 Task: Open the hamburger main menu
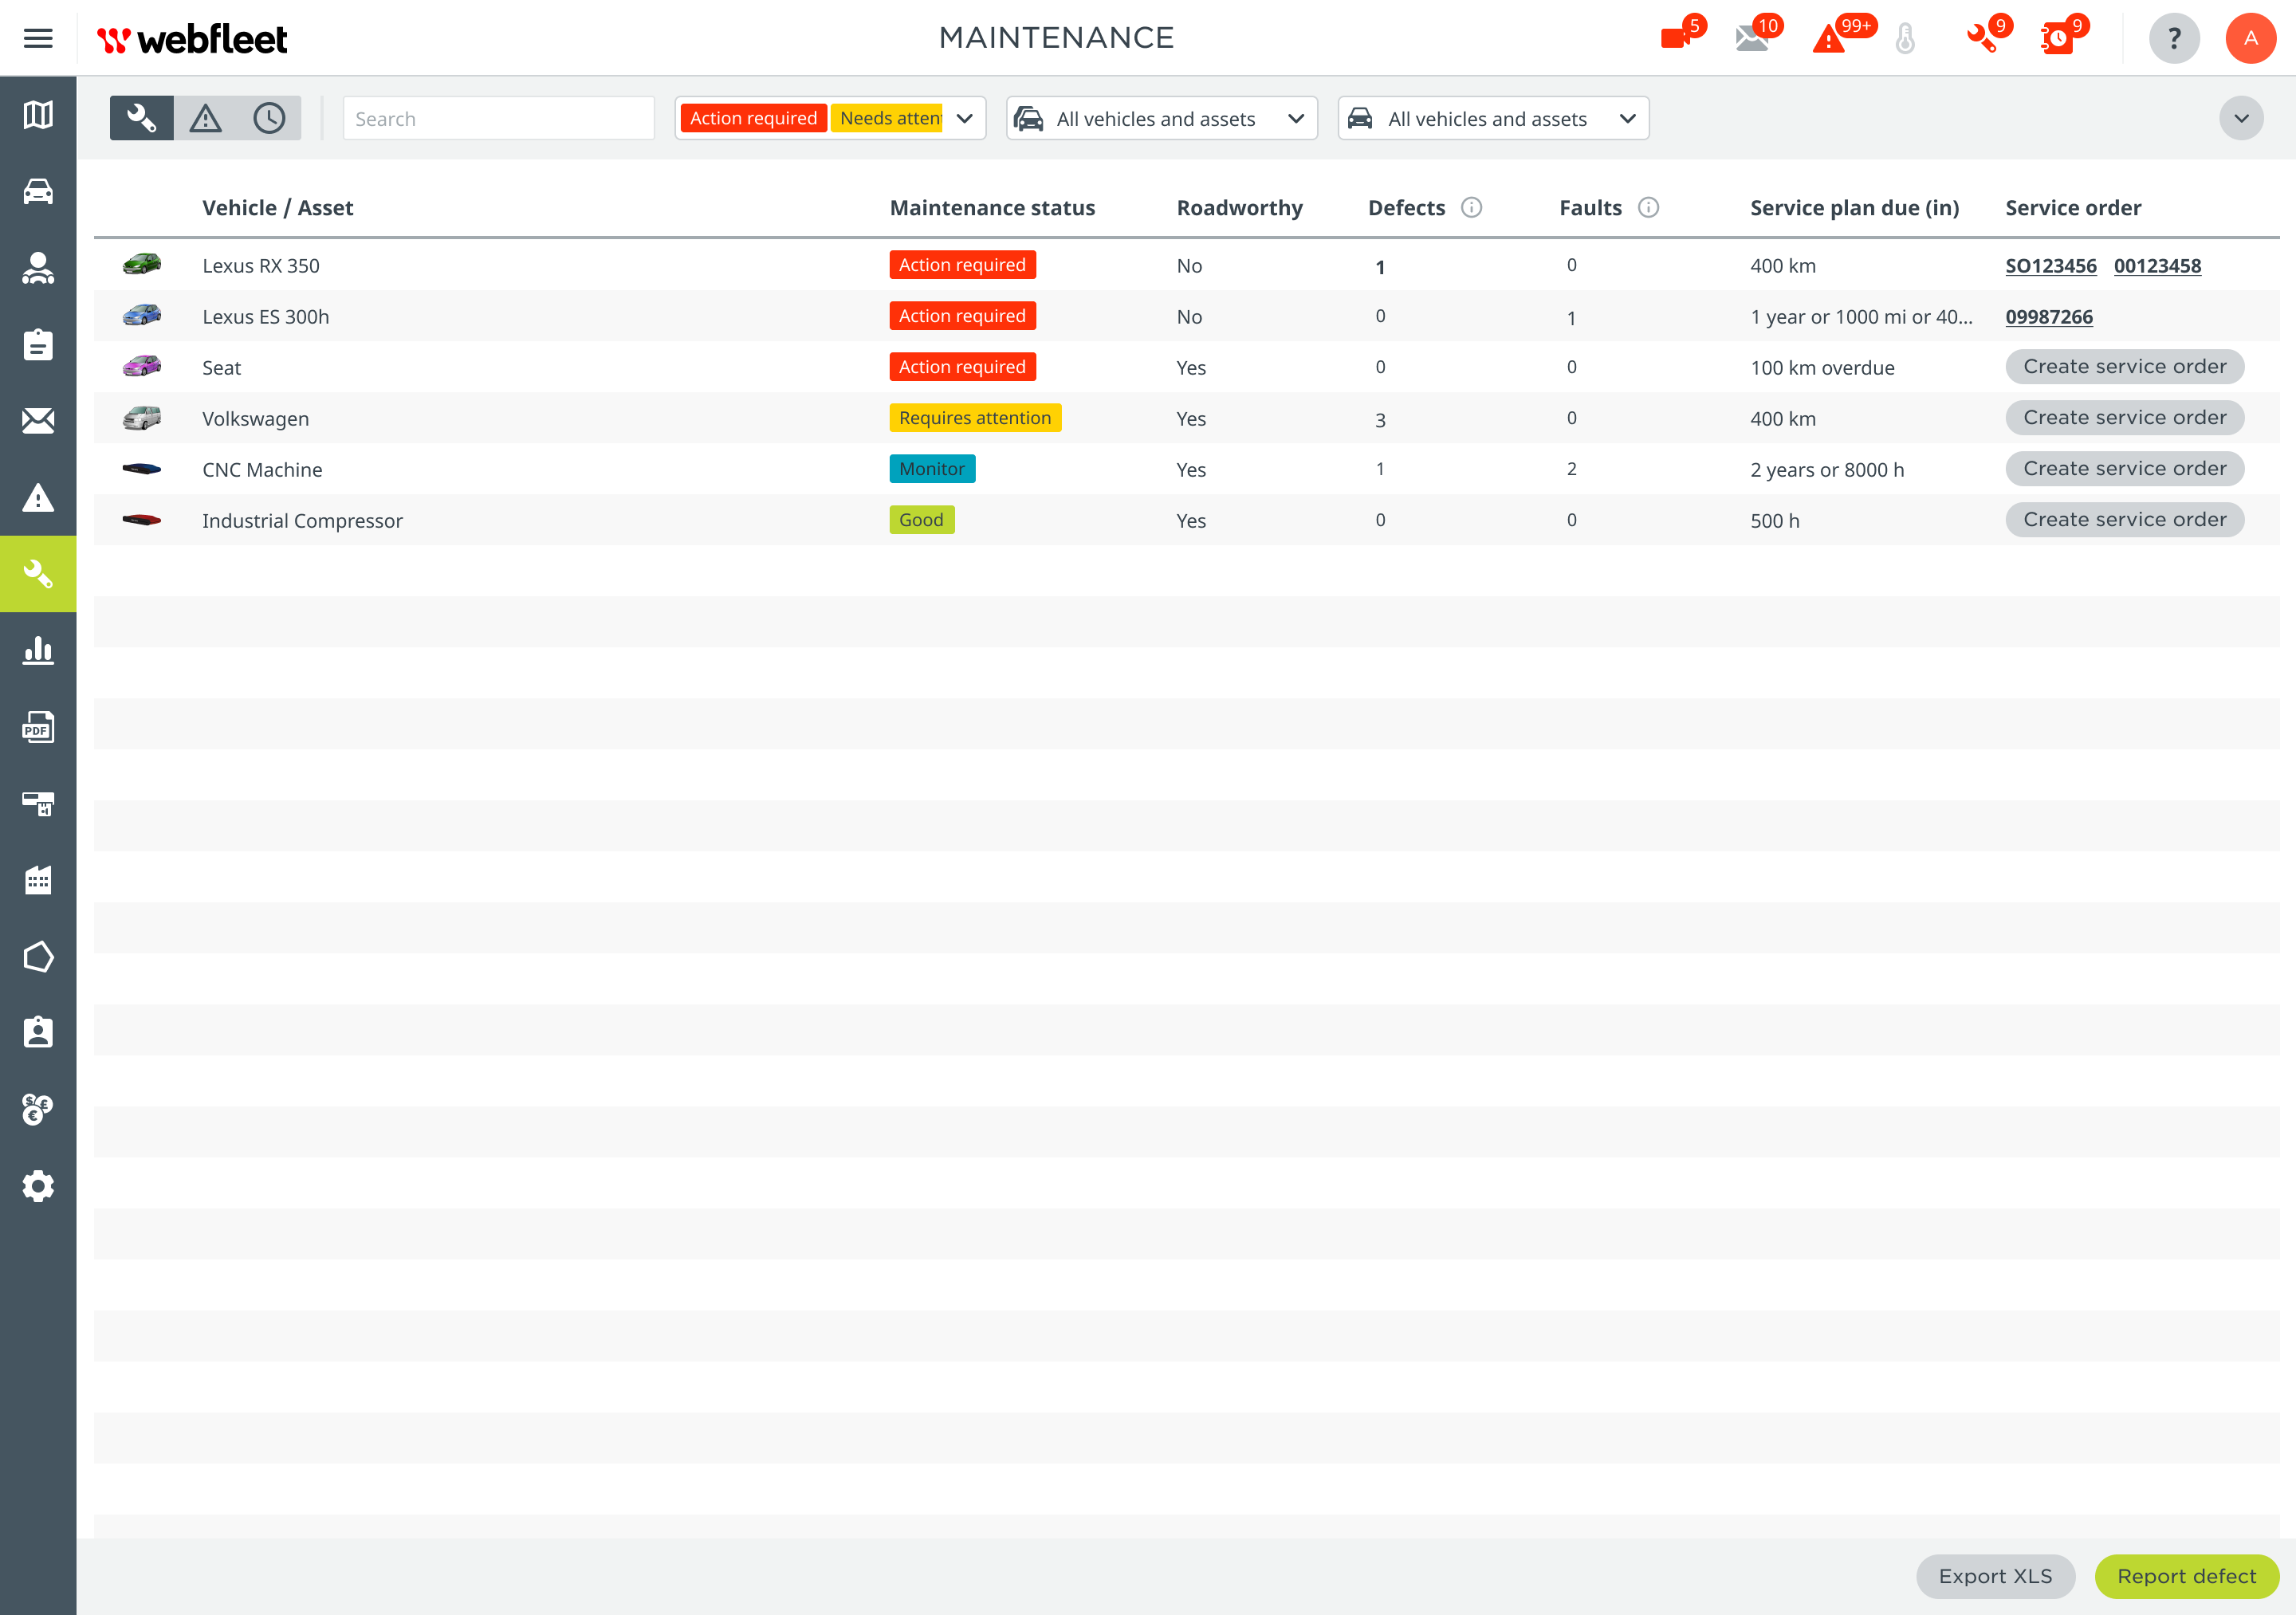pyautogui.click(x=38, y=38)
